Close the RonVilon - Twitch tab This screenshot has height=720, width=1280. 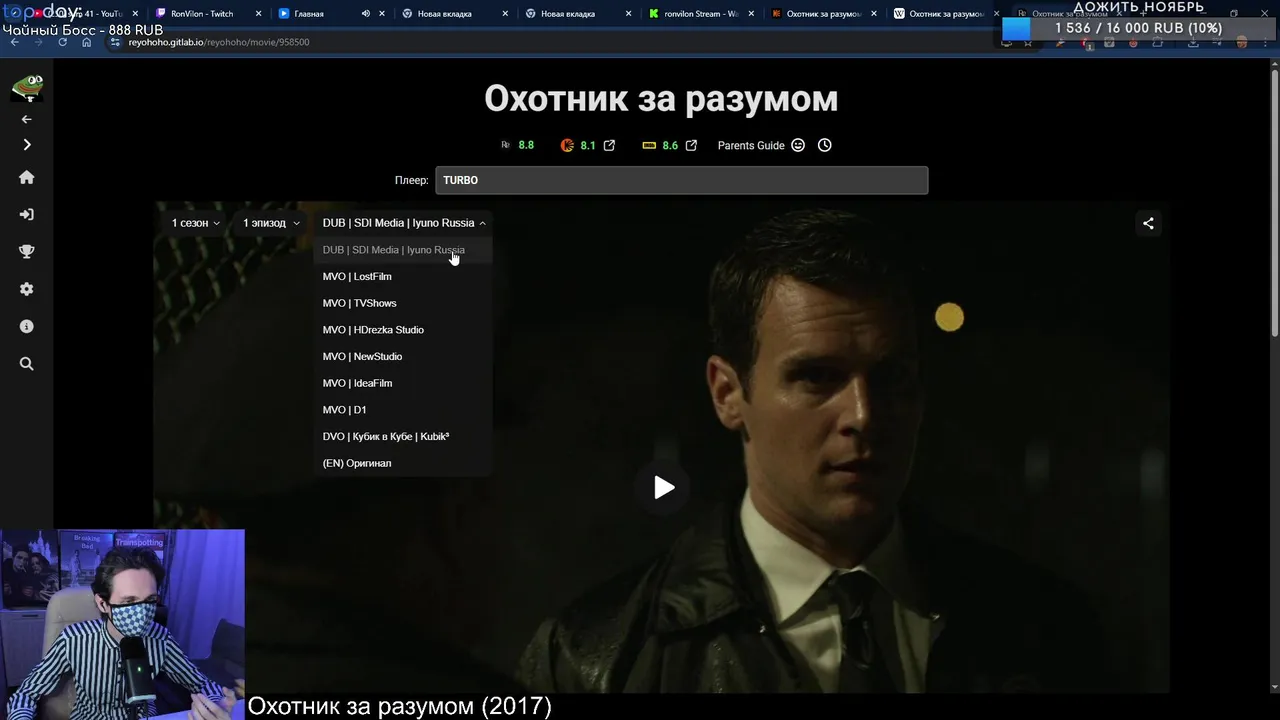click(x=259, y=14)
